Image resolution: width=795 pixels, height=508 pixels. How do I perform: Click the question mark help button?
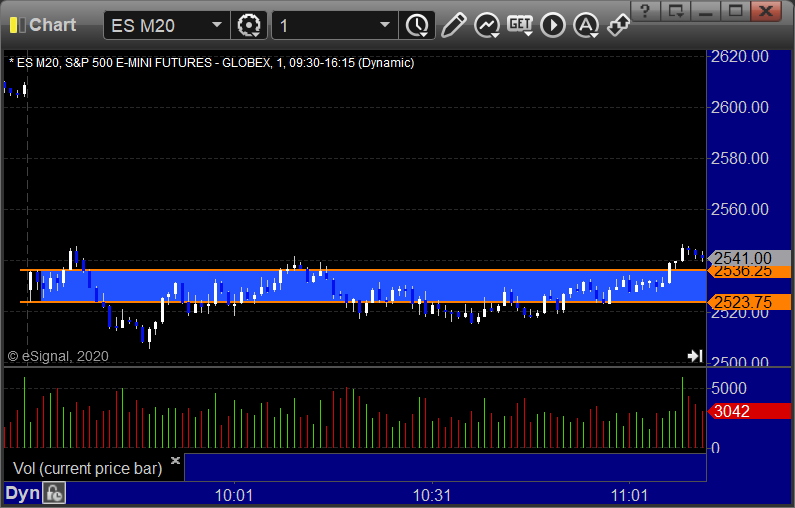tap(648, 11)
